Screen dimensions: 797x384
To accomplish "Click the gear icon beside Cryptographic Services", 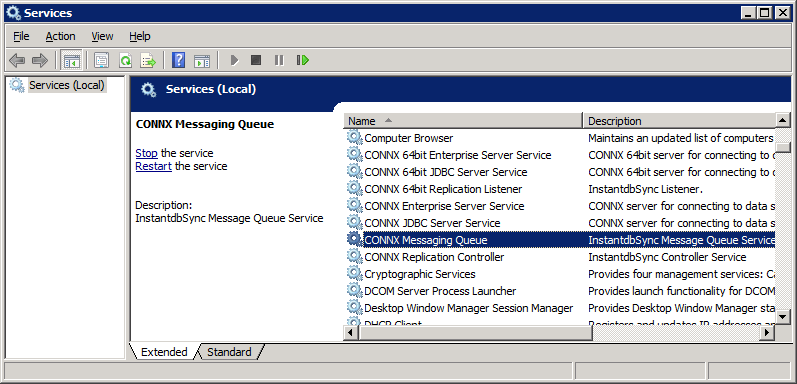I will tap(354, 274).
